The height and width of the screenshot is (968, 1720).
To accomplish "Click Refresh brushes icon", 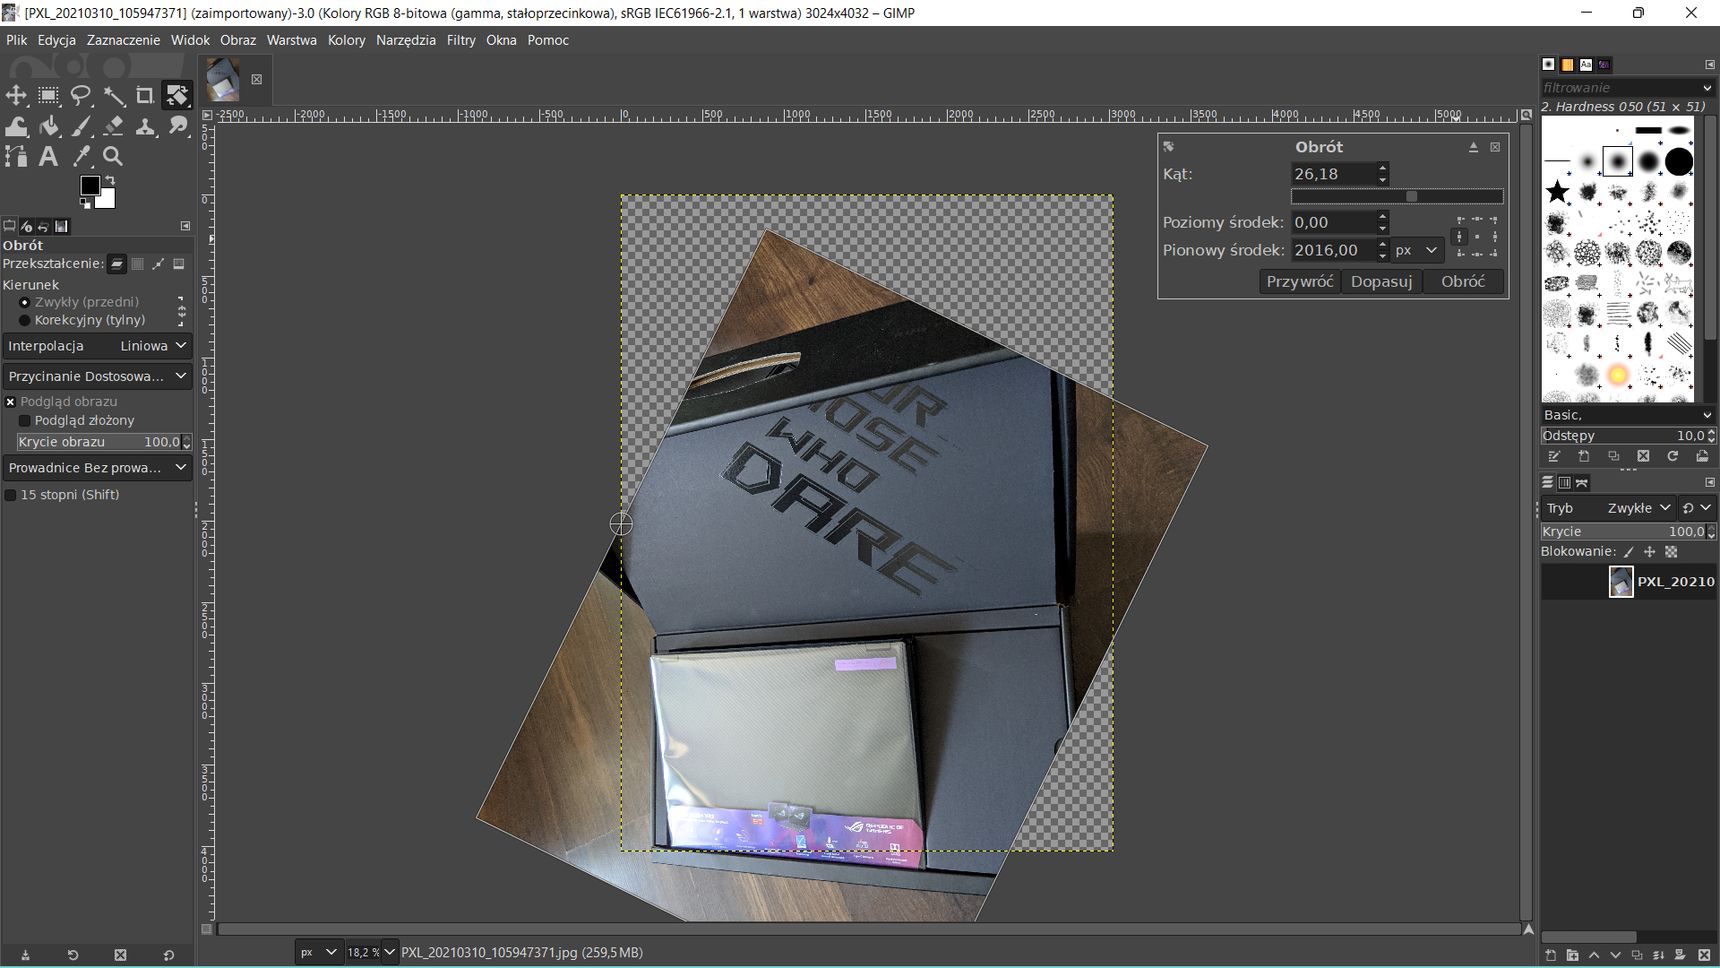I will pos(1673,457).
